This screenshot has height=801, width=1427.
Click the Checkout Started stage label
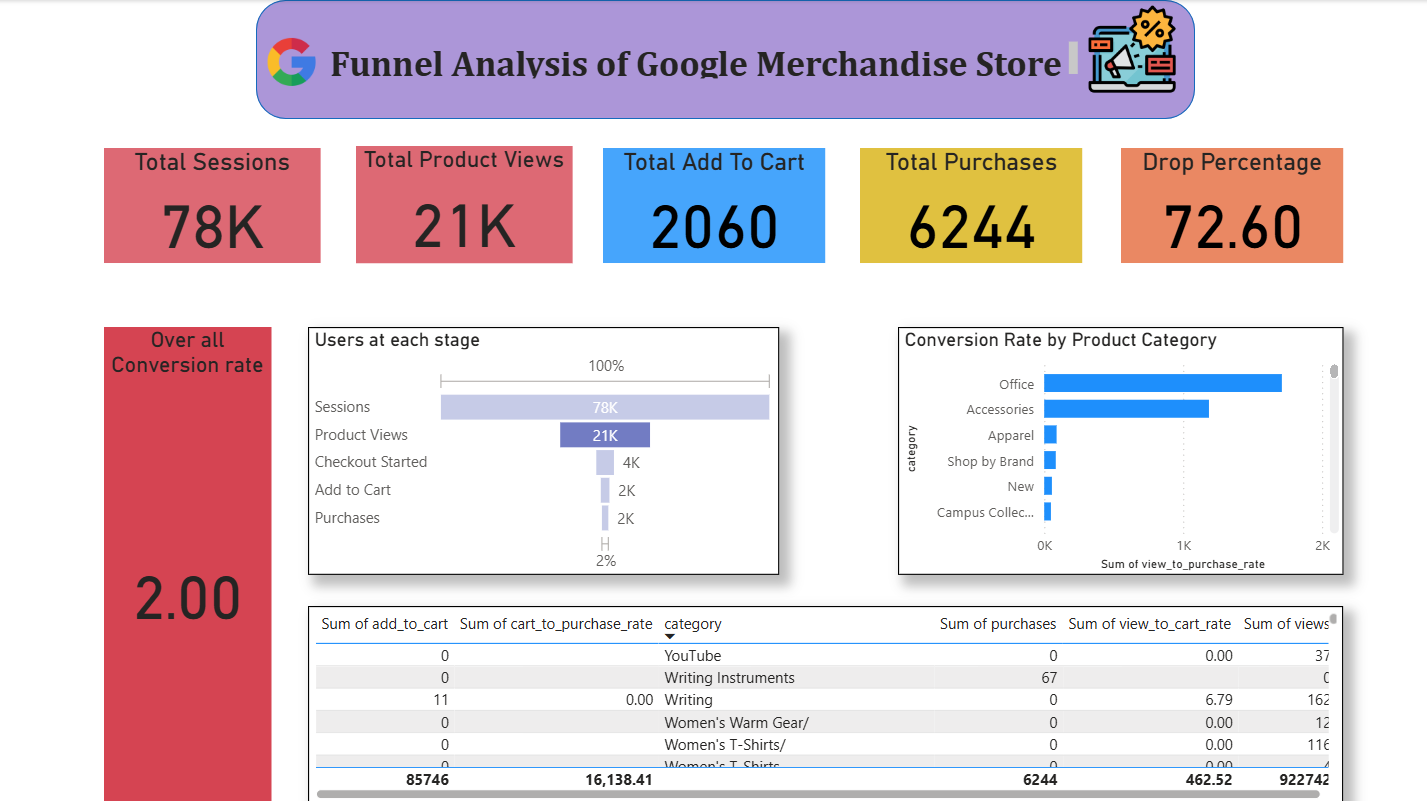point(371,462)
